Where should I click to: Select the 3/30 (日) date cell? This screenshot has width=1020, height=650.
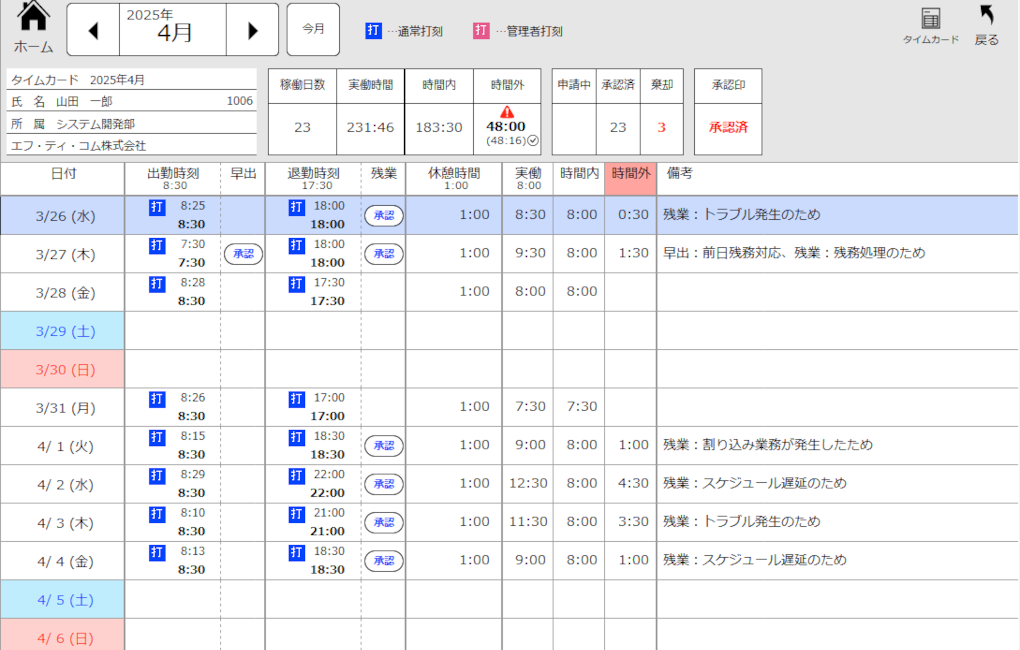[x=62, y=370]
